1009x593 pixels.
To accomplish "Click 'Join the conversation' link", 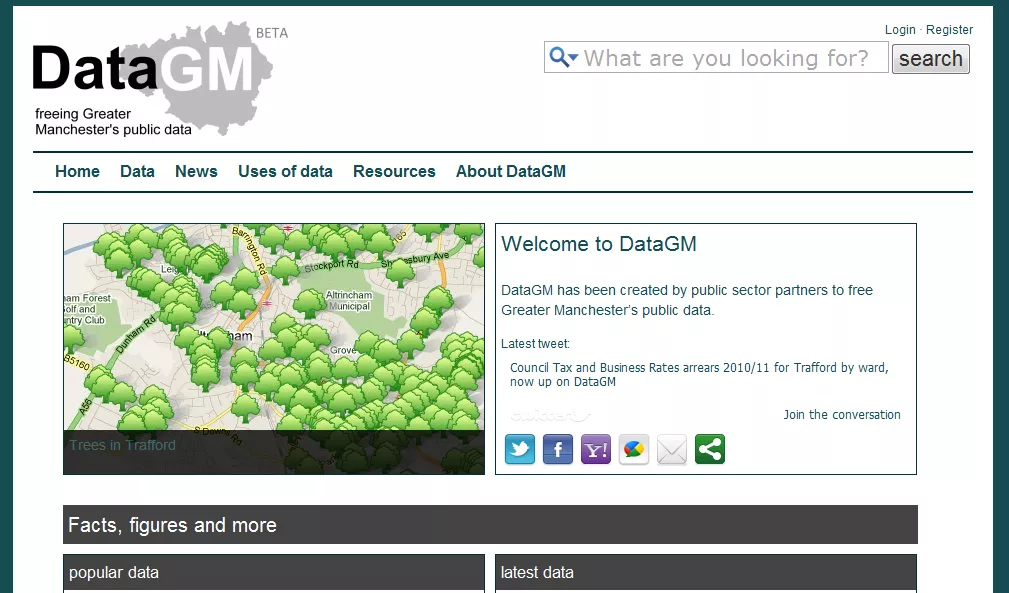I will (842, 415).
